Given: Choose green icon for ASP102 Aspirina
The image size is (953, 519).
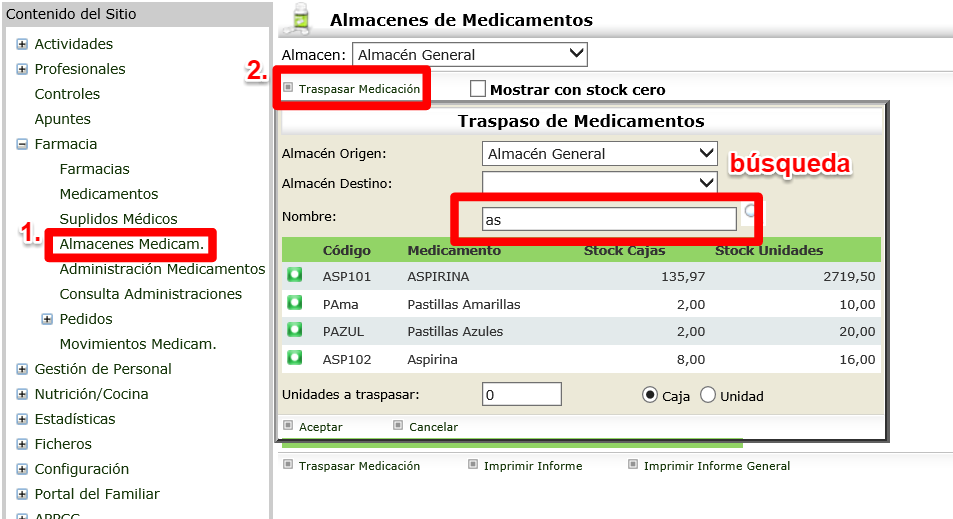Looking at the screenshot, I should tap(295, 357).
